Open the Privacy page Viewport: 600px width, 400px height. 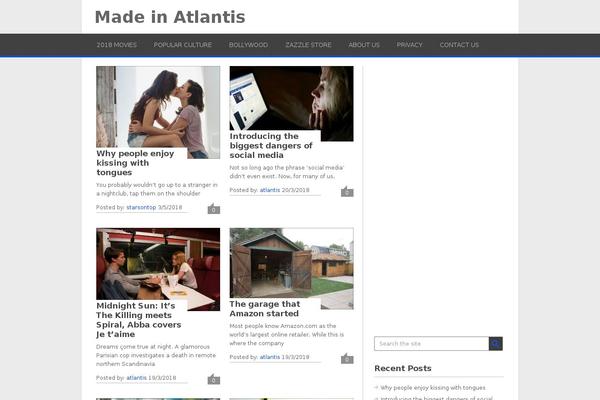[x=409, y=45]
